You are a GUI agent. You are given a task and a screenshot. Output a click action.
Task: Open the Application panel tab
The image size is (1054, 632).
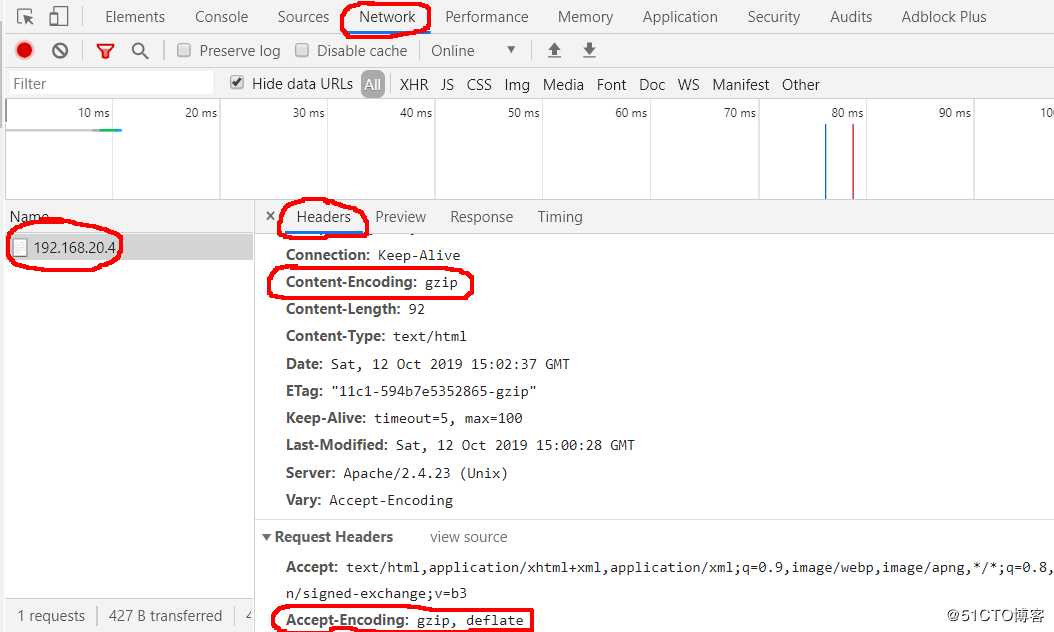point(680,17)
